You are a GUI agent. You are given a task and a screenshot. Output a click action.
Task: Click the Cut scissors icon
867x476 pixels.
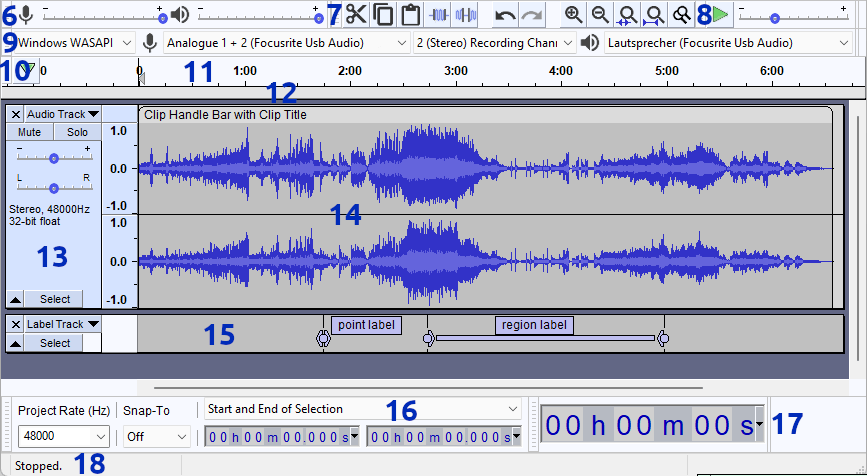[x=357, y=14]
